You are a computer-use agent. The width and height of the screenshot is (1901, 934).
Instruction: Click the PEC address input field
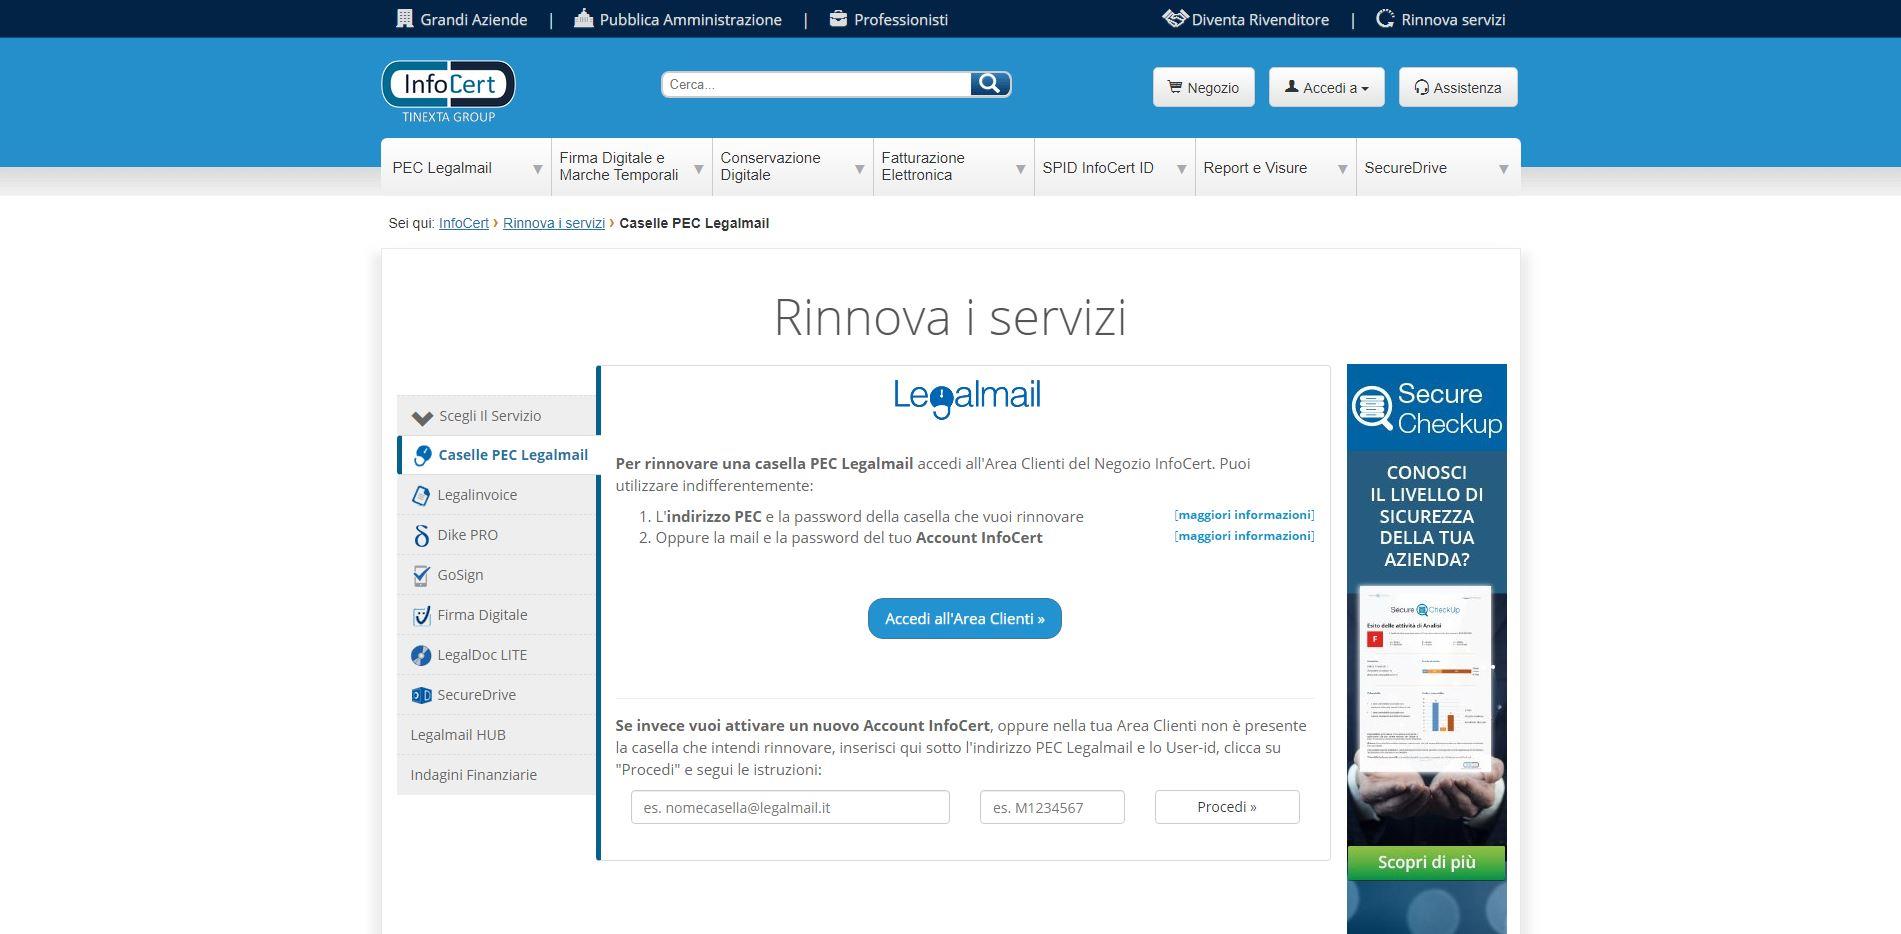(790, 807)
